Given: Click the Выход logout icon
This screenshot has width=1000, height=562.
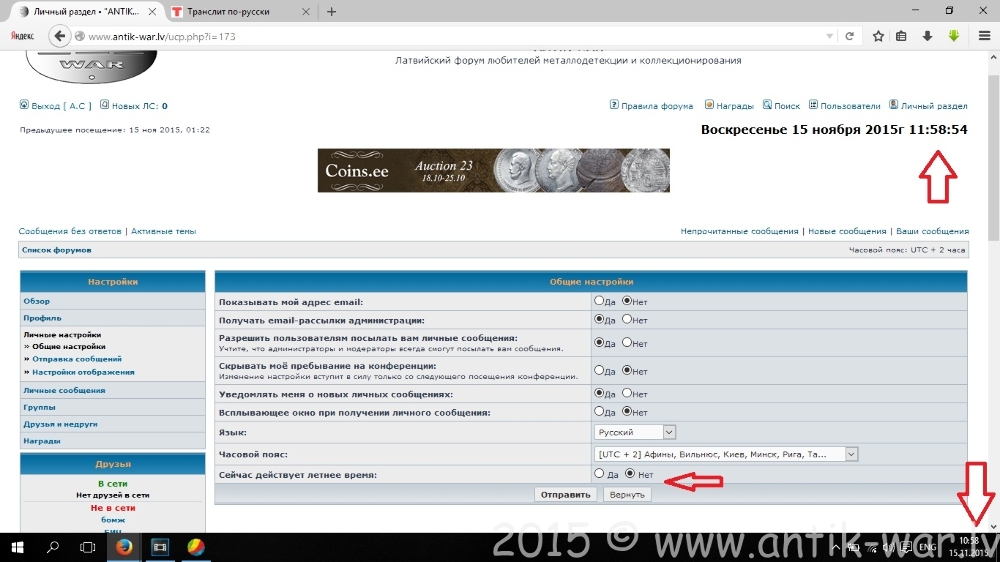Looking at the screenshot, I should coord(24,105).
